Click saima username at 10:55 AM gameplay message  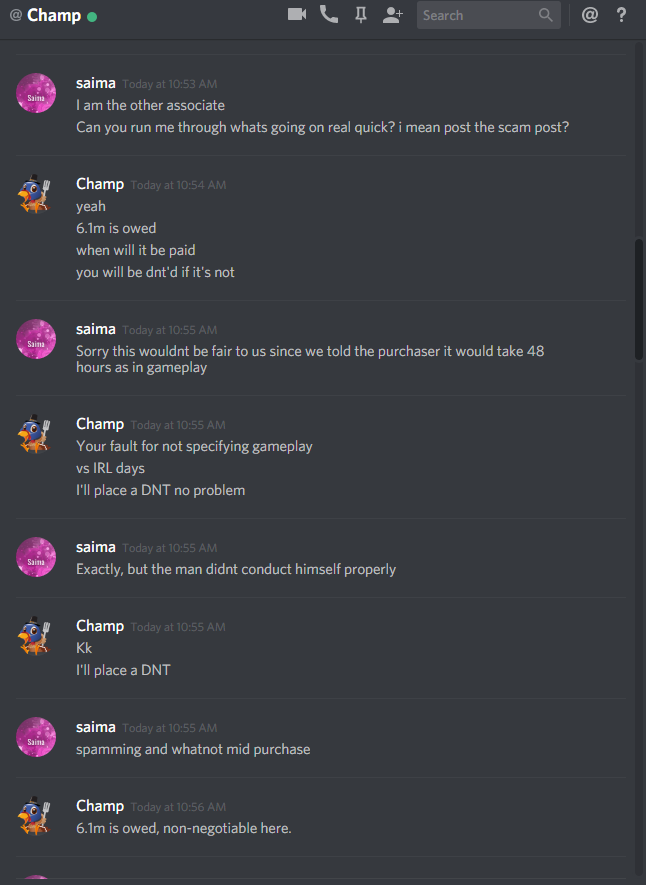coord(96,329)
